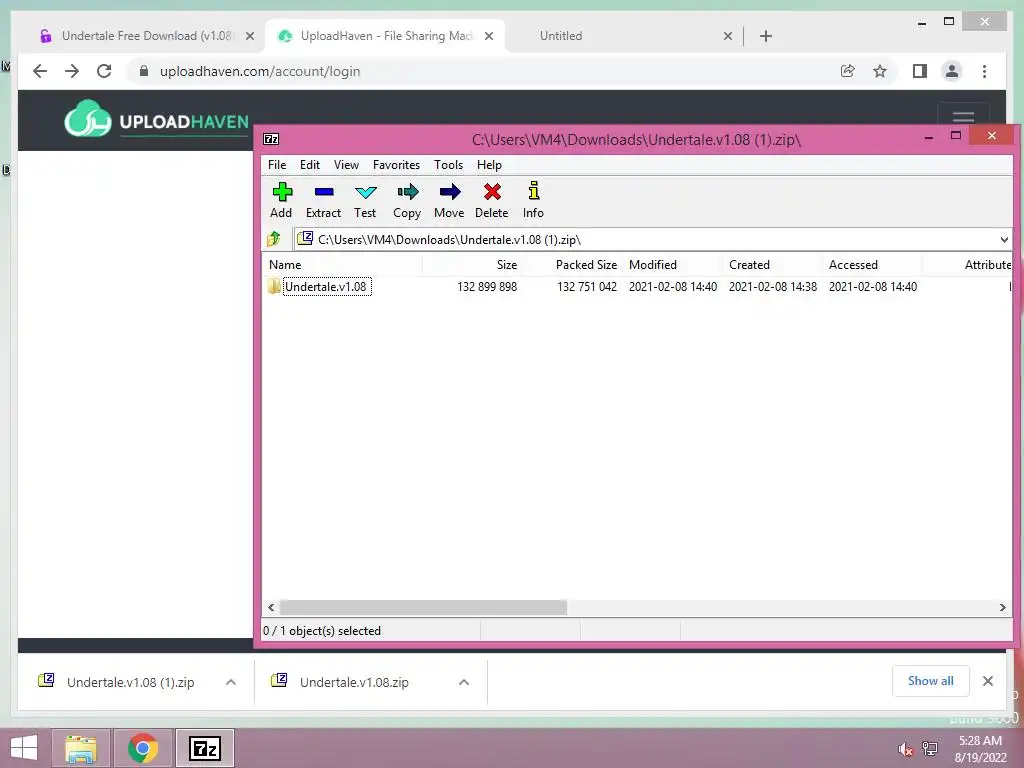The height and width of the screenshot is (768, 1024).
Task: Launch File Explorer from the taskbar
Action: pyautogui.click(x=81, y=748)
